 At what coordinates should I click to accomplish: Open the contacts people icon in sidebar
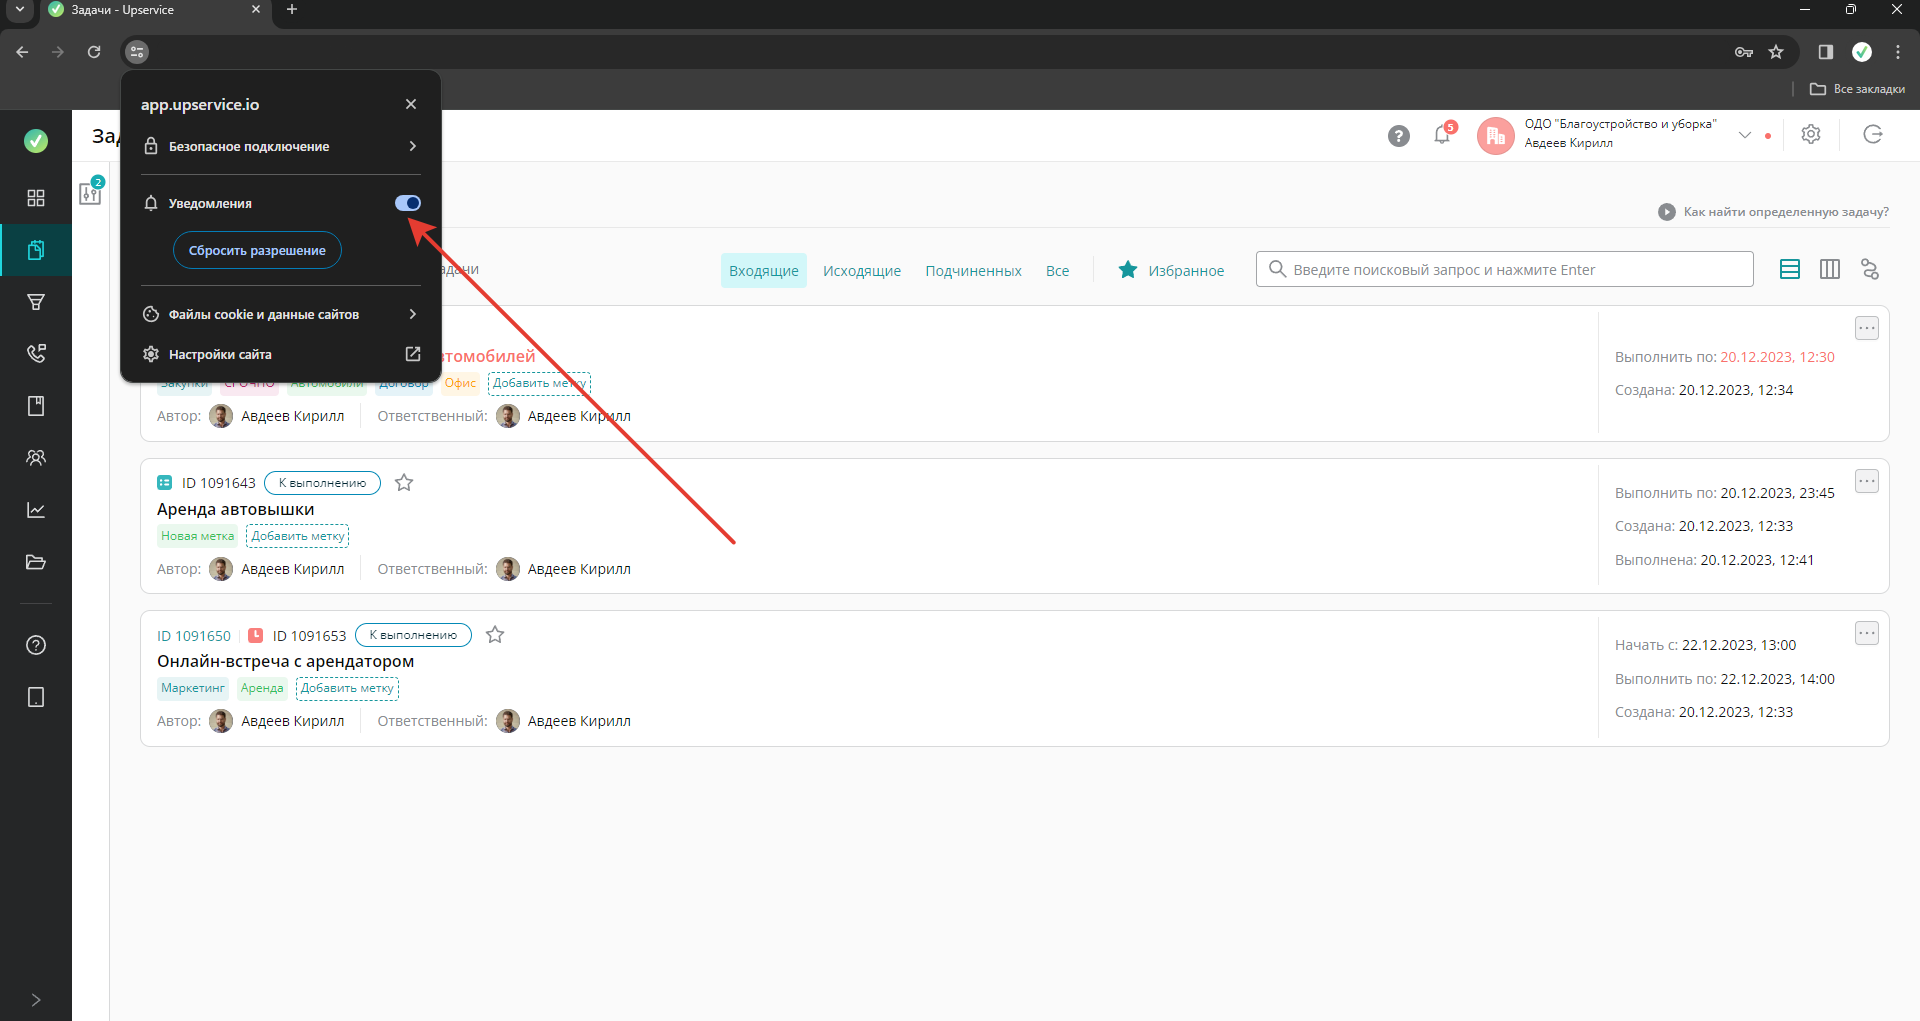(x=36, y=458)
